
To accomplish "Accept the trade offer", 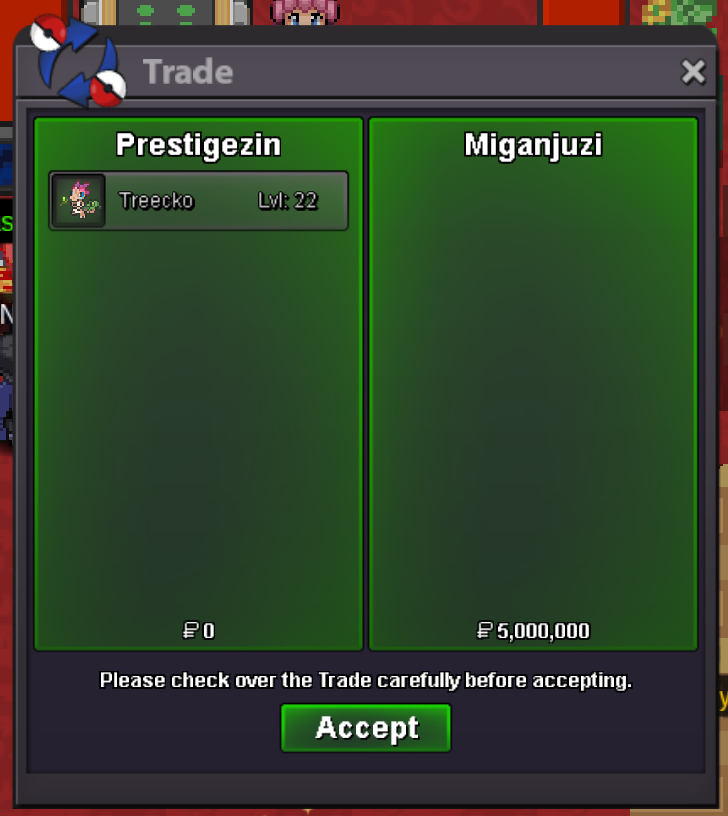I will pos(366,728).
